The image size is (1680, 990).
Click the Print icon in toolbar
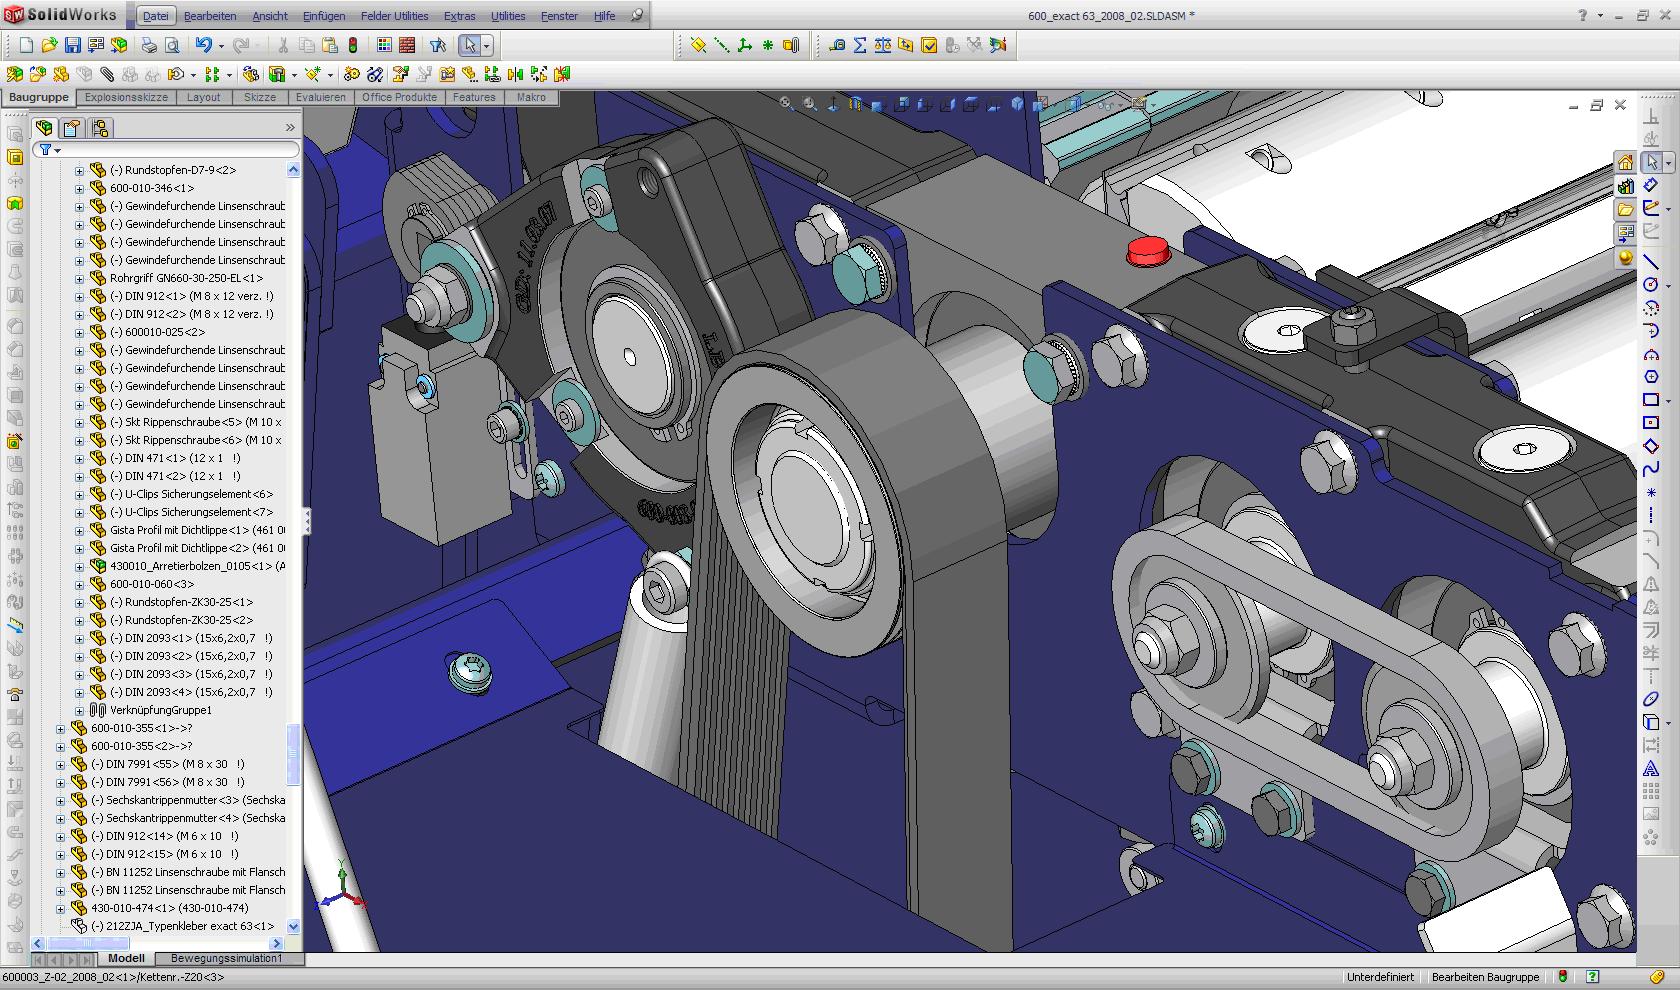(148, 45)
